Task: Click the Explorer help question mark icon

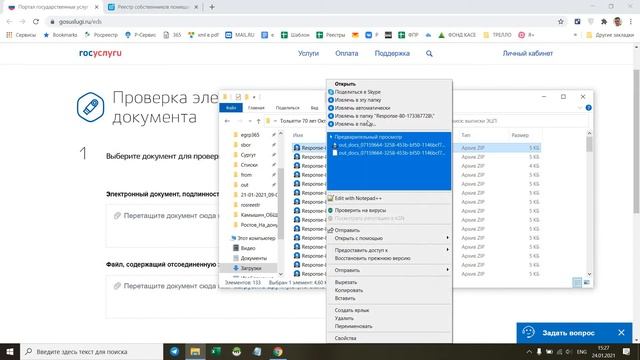Action: click(589, 108)
